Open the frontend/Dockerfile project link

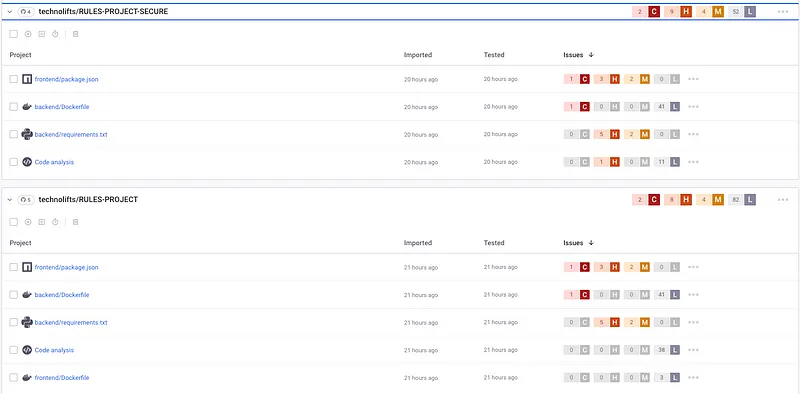[62, 378]
